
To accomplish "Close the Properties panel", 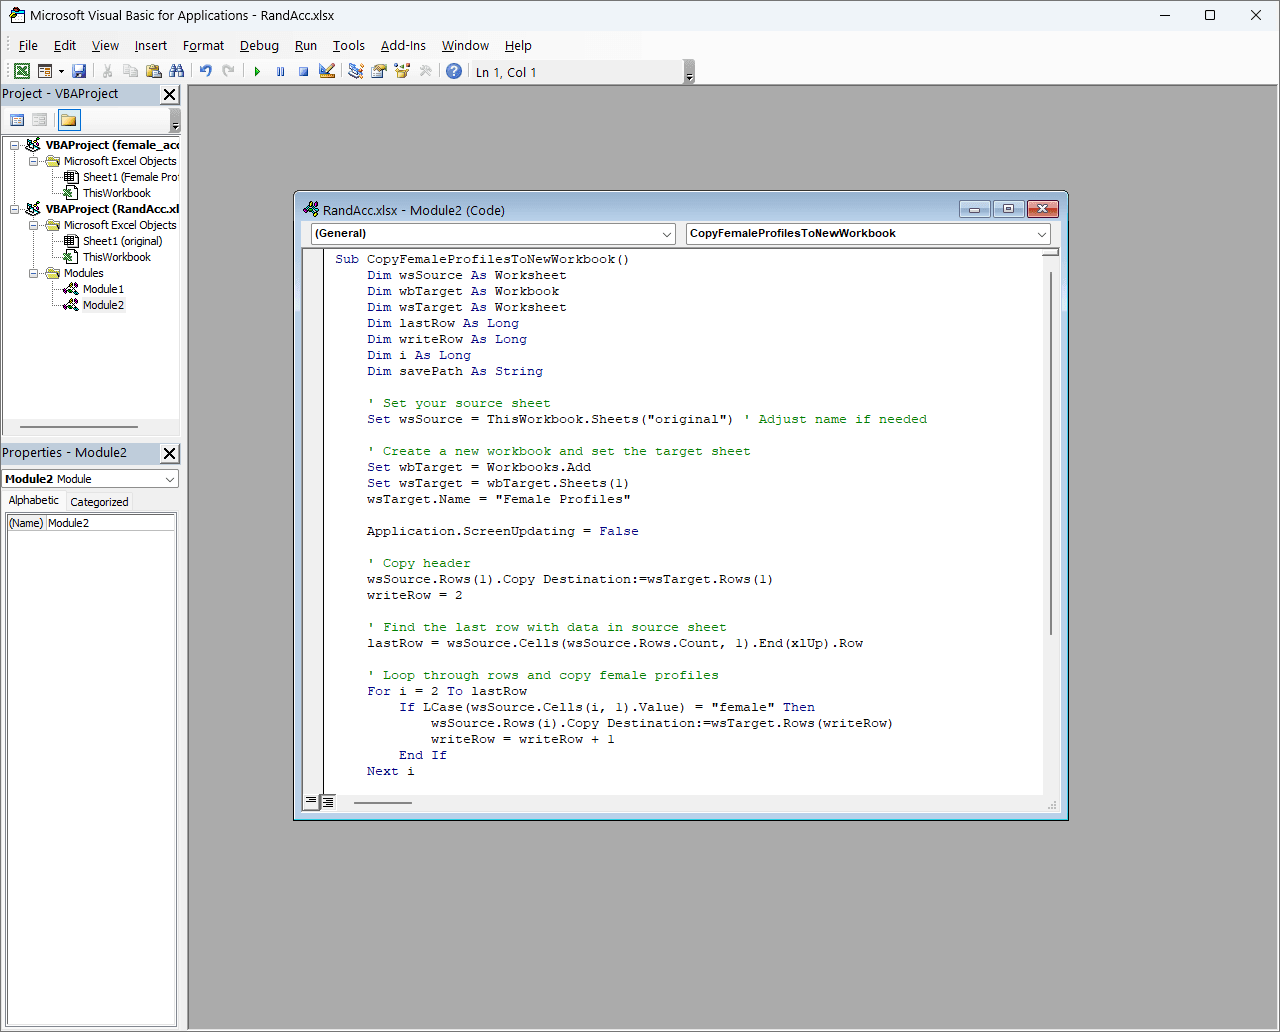I will [x=169, y=453].
